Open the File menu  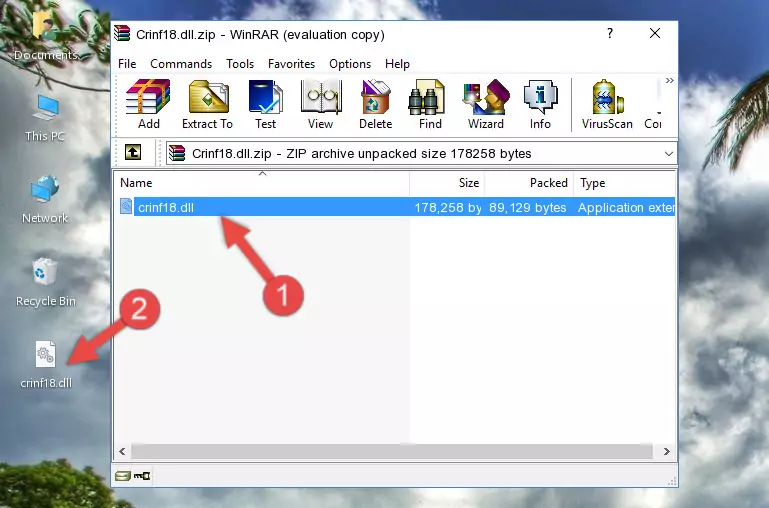(127, 64)
